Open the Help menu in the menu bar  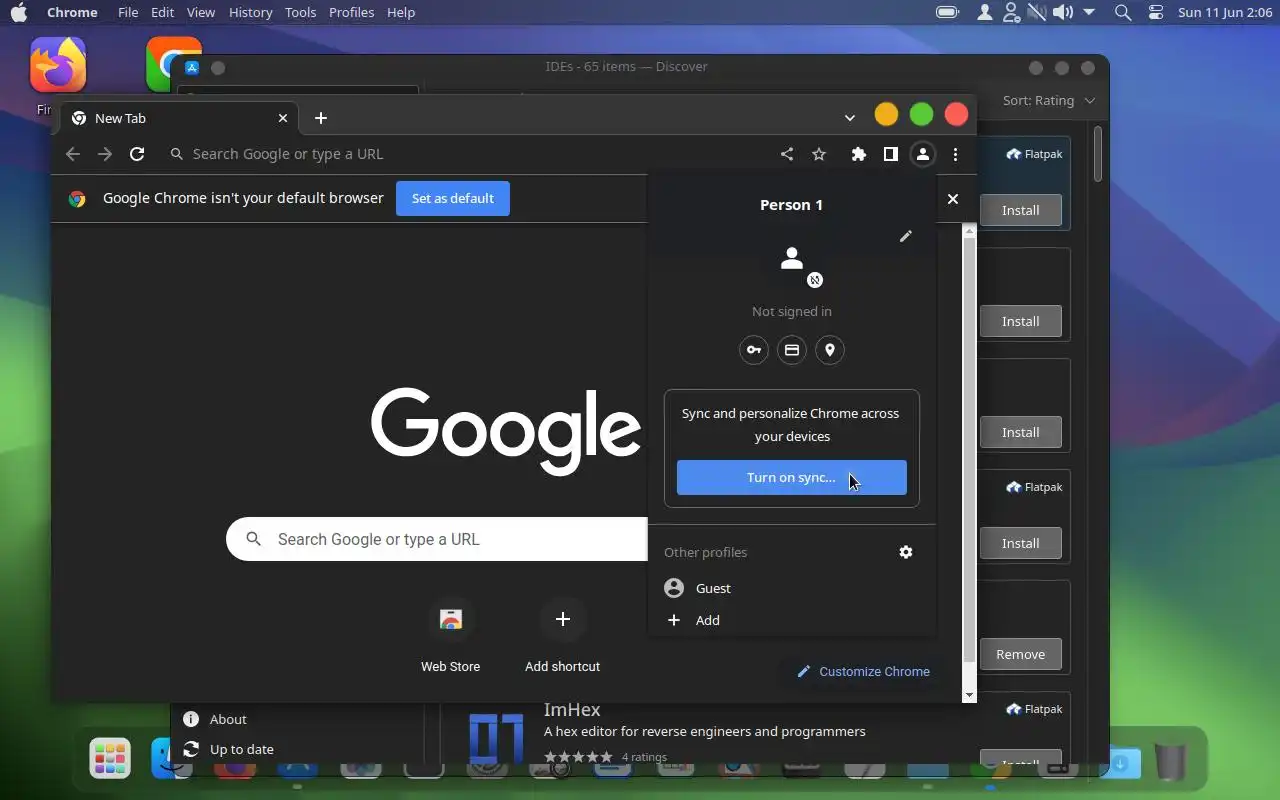401,12
